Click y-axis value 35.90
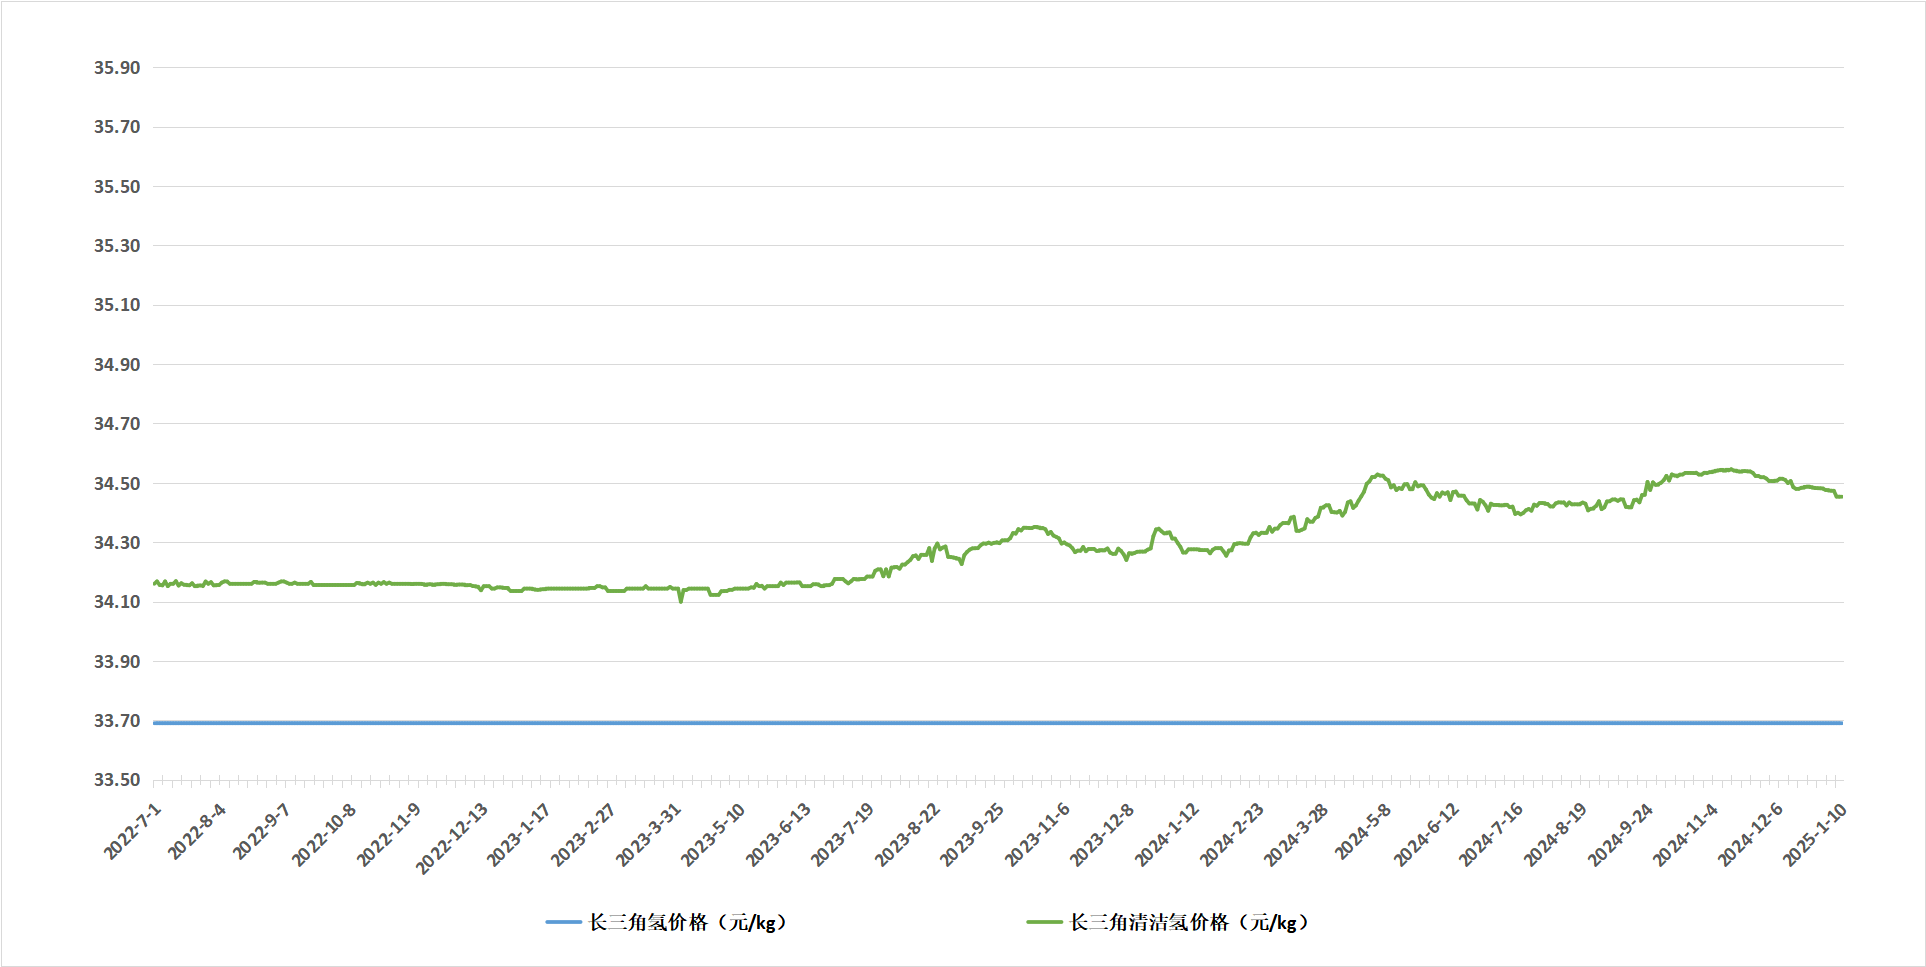Image resolution: width=1926 pixels, height=967 pixels. click(117, 68)
